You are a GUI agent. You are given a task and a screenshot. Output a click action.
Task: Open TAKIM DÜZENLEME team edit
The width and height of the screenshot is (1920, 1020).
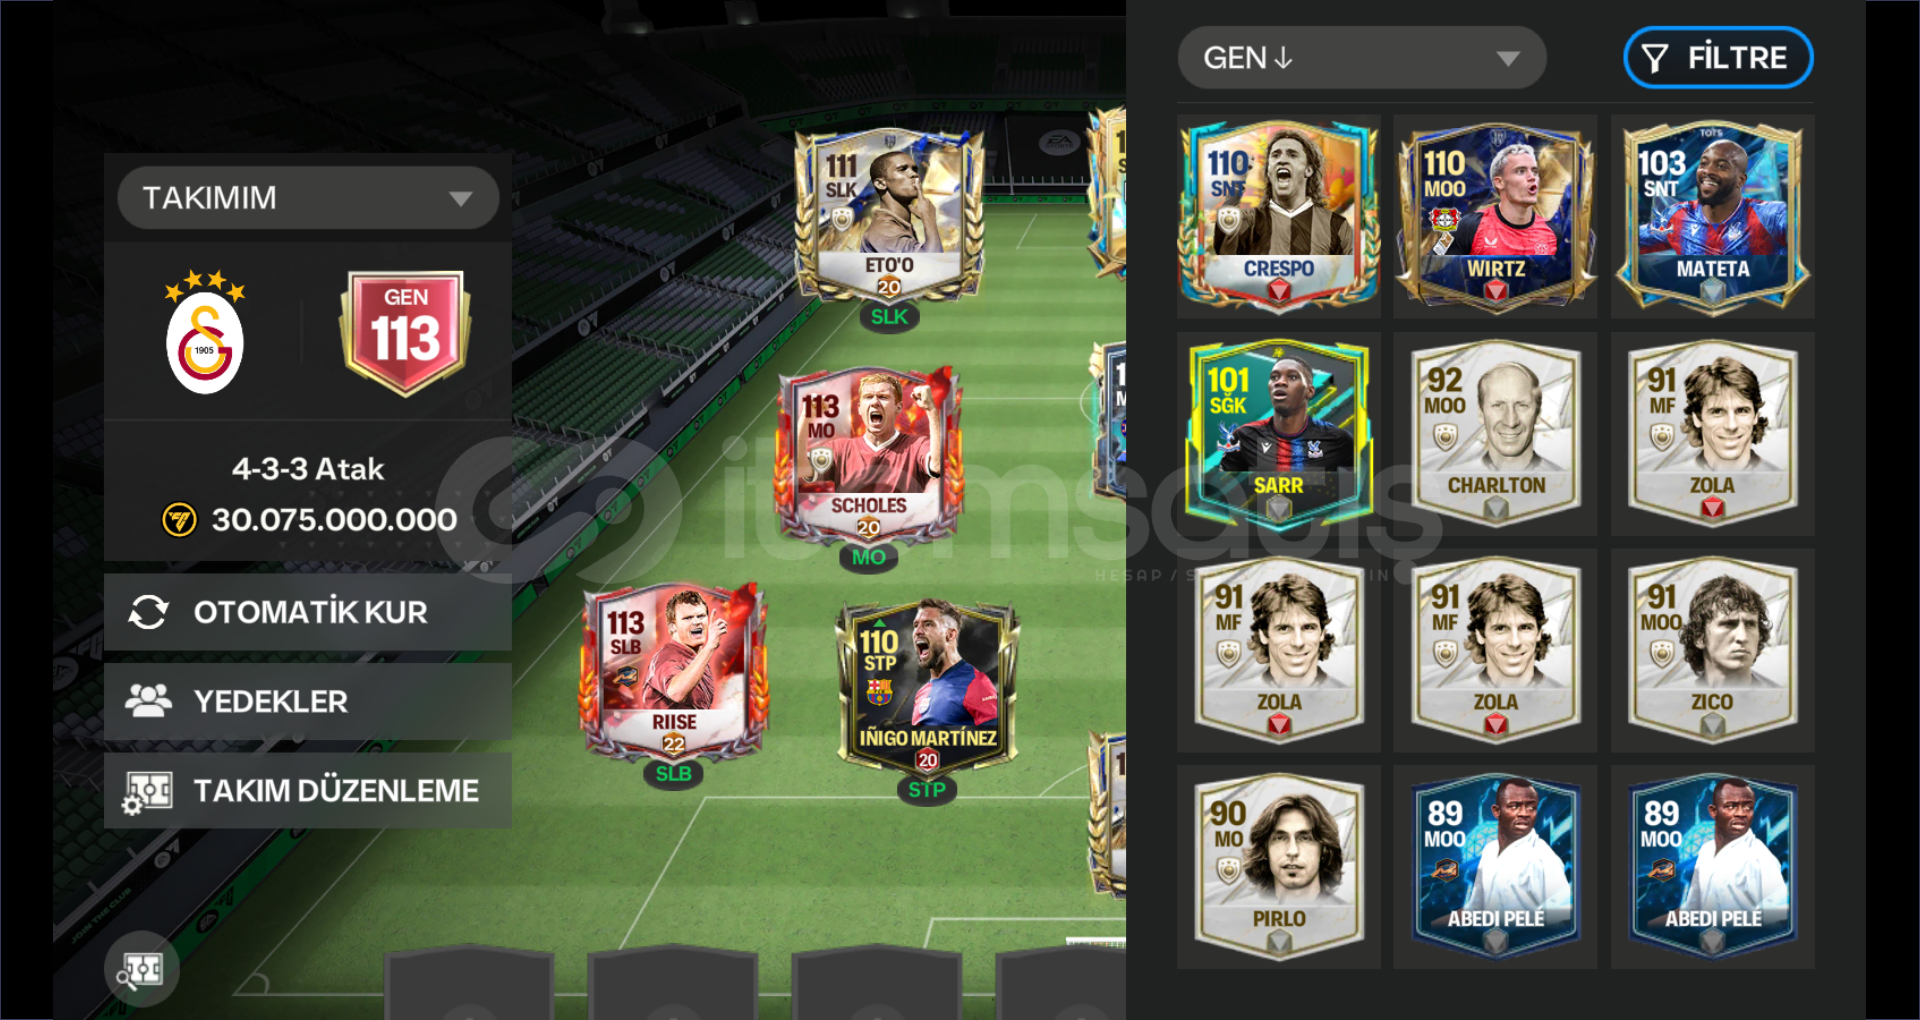click(x=308, y=790)
